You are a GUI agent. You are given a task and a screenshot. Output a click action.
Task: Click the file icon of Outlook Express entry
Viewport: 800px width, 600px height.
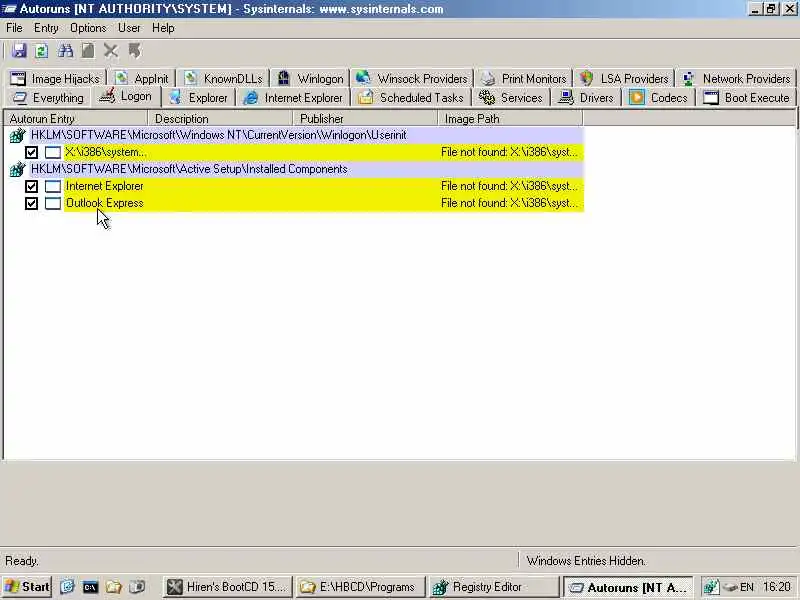click(x=53, y=204)
